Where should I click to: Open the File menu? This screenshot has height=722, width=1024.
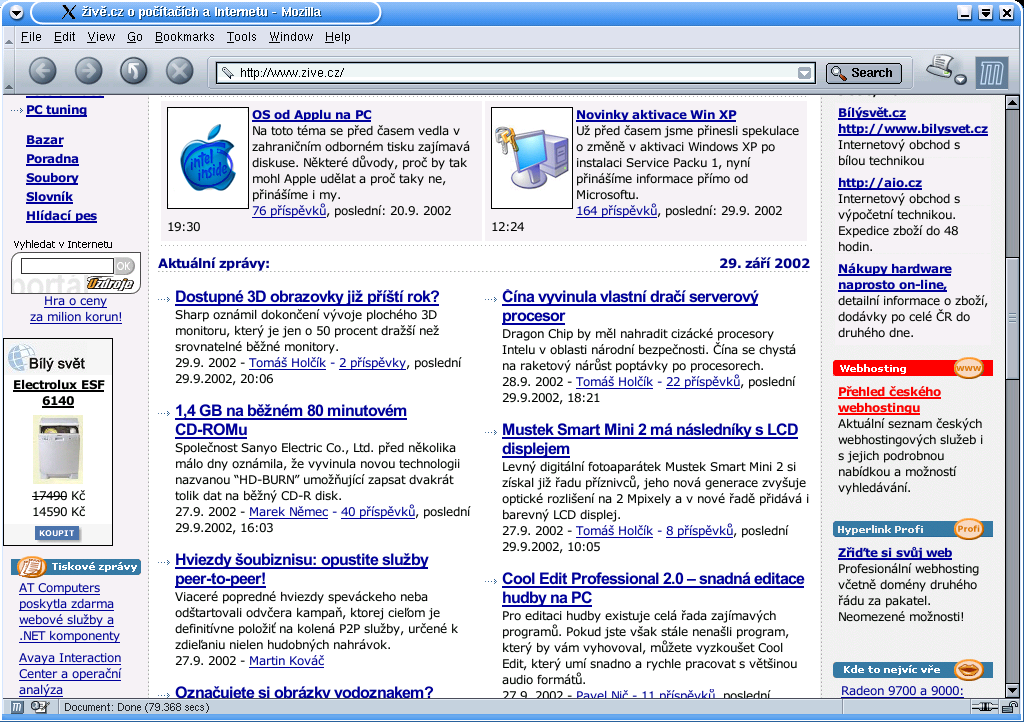tap(31, 37)
